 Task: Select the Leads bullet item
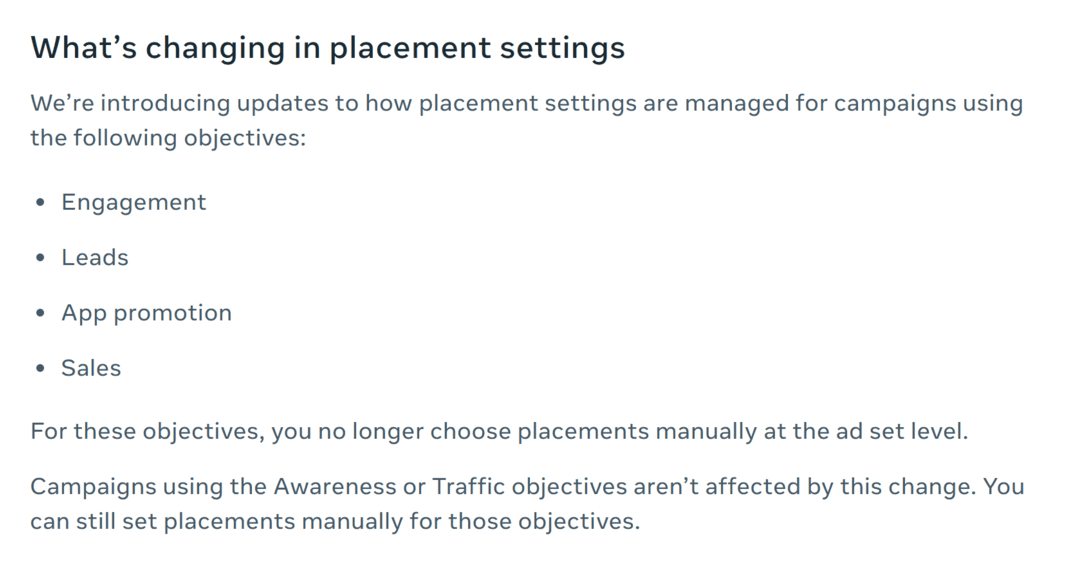(x=95, y=258)
